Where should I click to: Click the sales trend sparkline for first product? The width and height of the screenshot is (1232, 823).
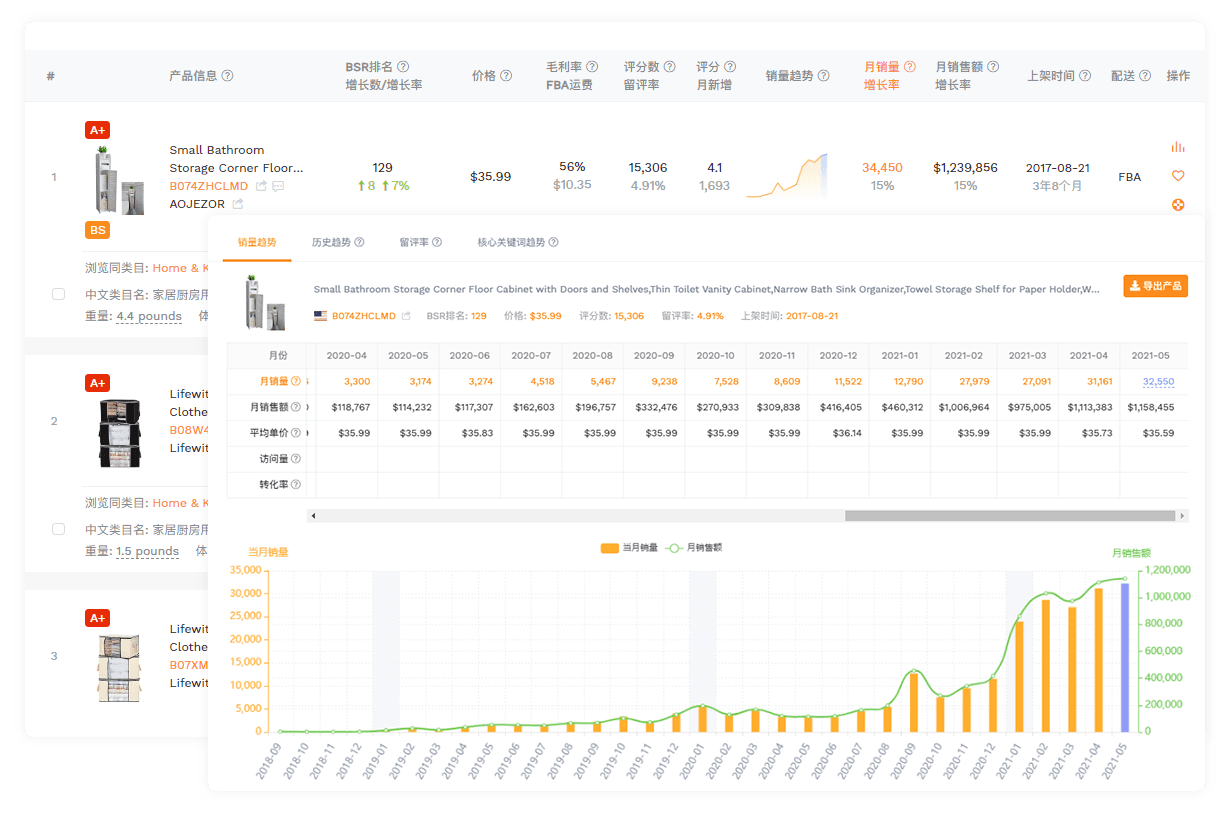point(786,176)
